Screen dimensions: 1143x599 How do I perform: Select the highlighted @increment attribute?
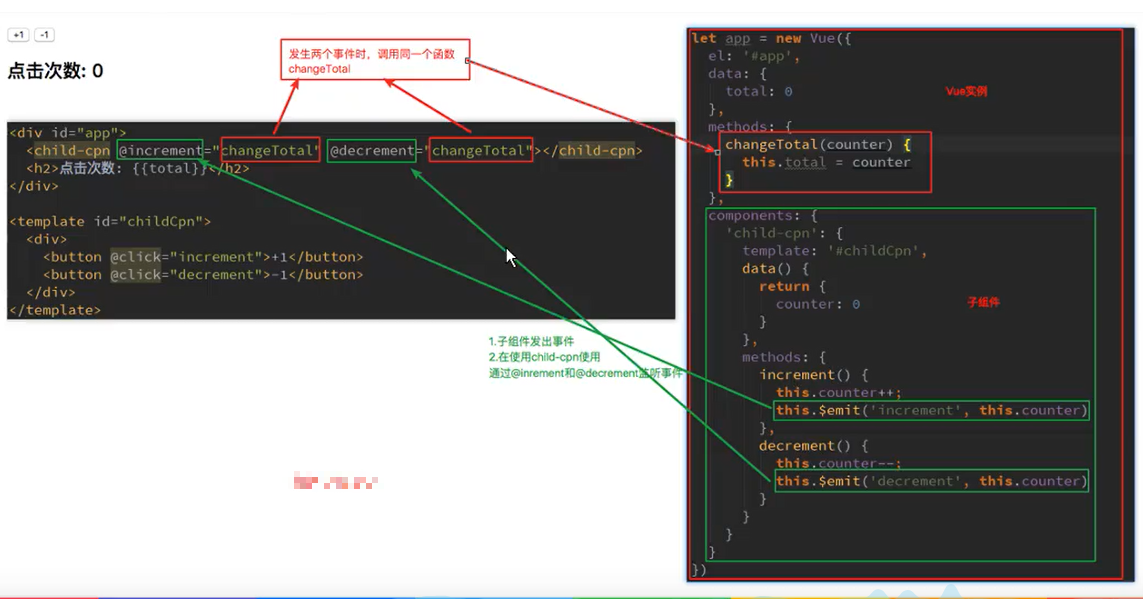[161, 150]
